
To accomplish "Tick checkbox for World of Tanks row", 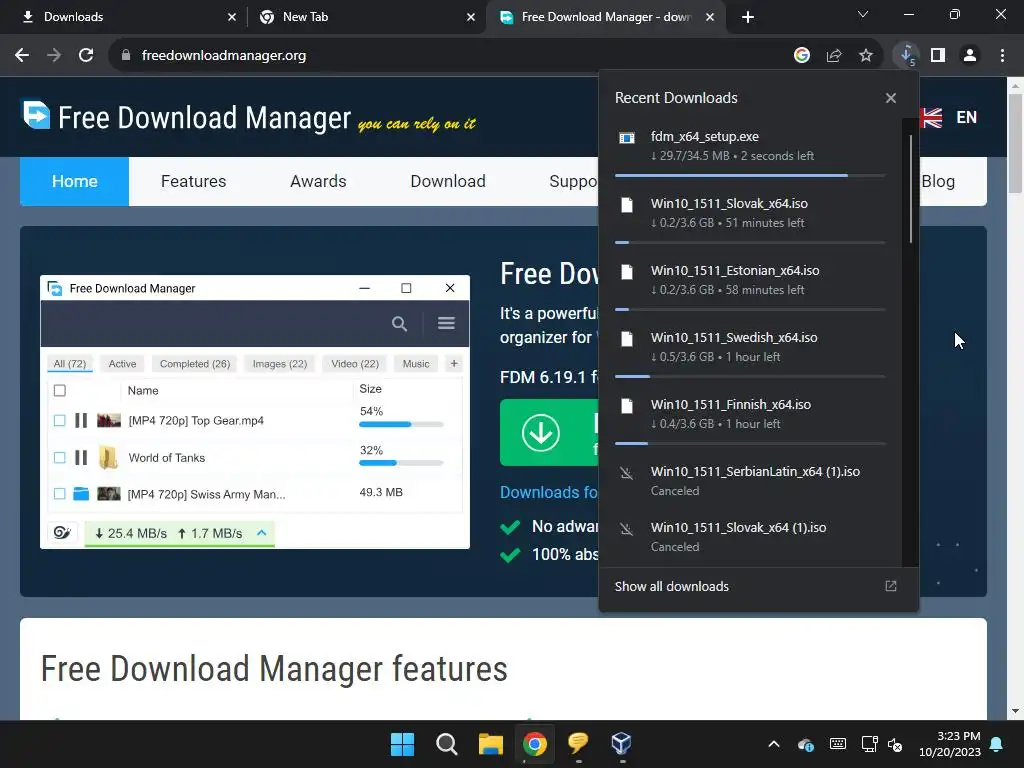I will coord(59,458).
